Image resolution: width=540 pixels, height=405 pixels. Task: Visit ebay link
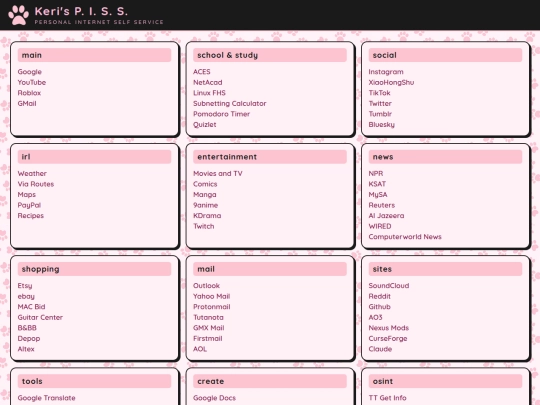point(26,297)
